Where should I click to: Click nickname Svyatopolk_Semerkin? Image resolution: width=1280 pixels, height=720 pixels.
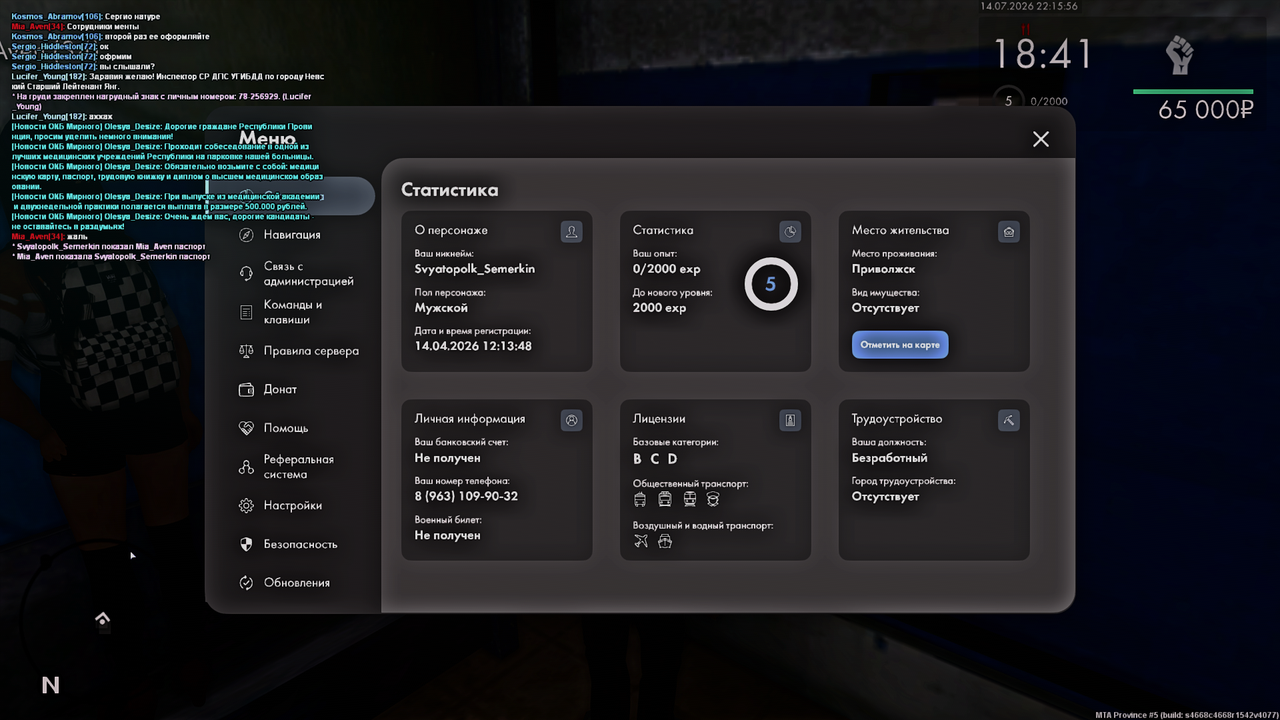pyautogui.click(x=475, y=269)
